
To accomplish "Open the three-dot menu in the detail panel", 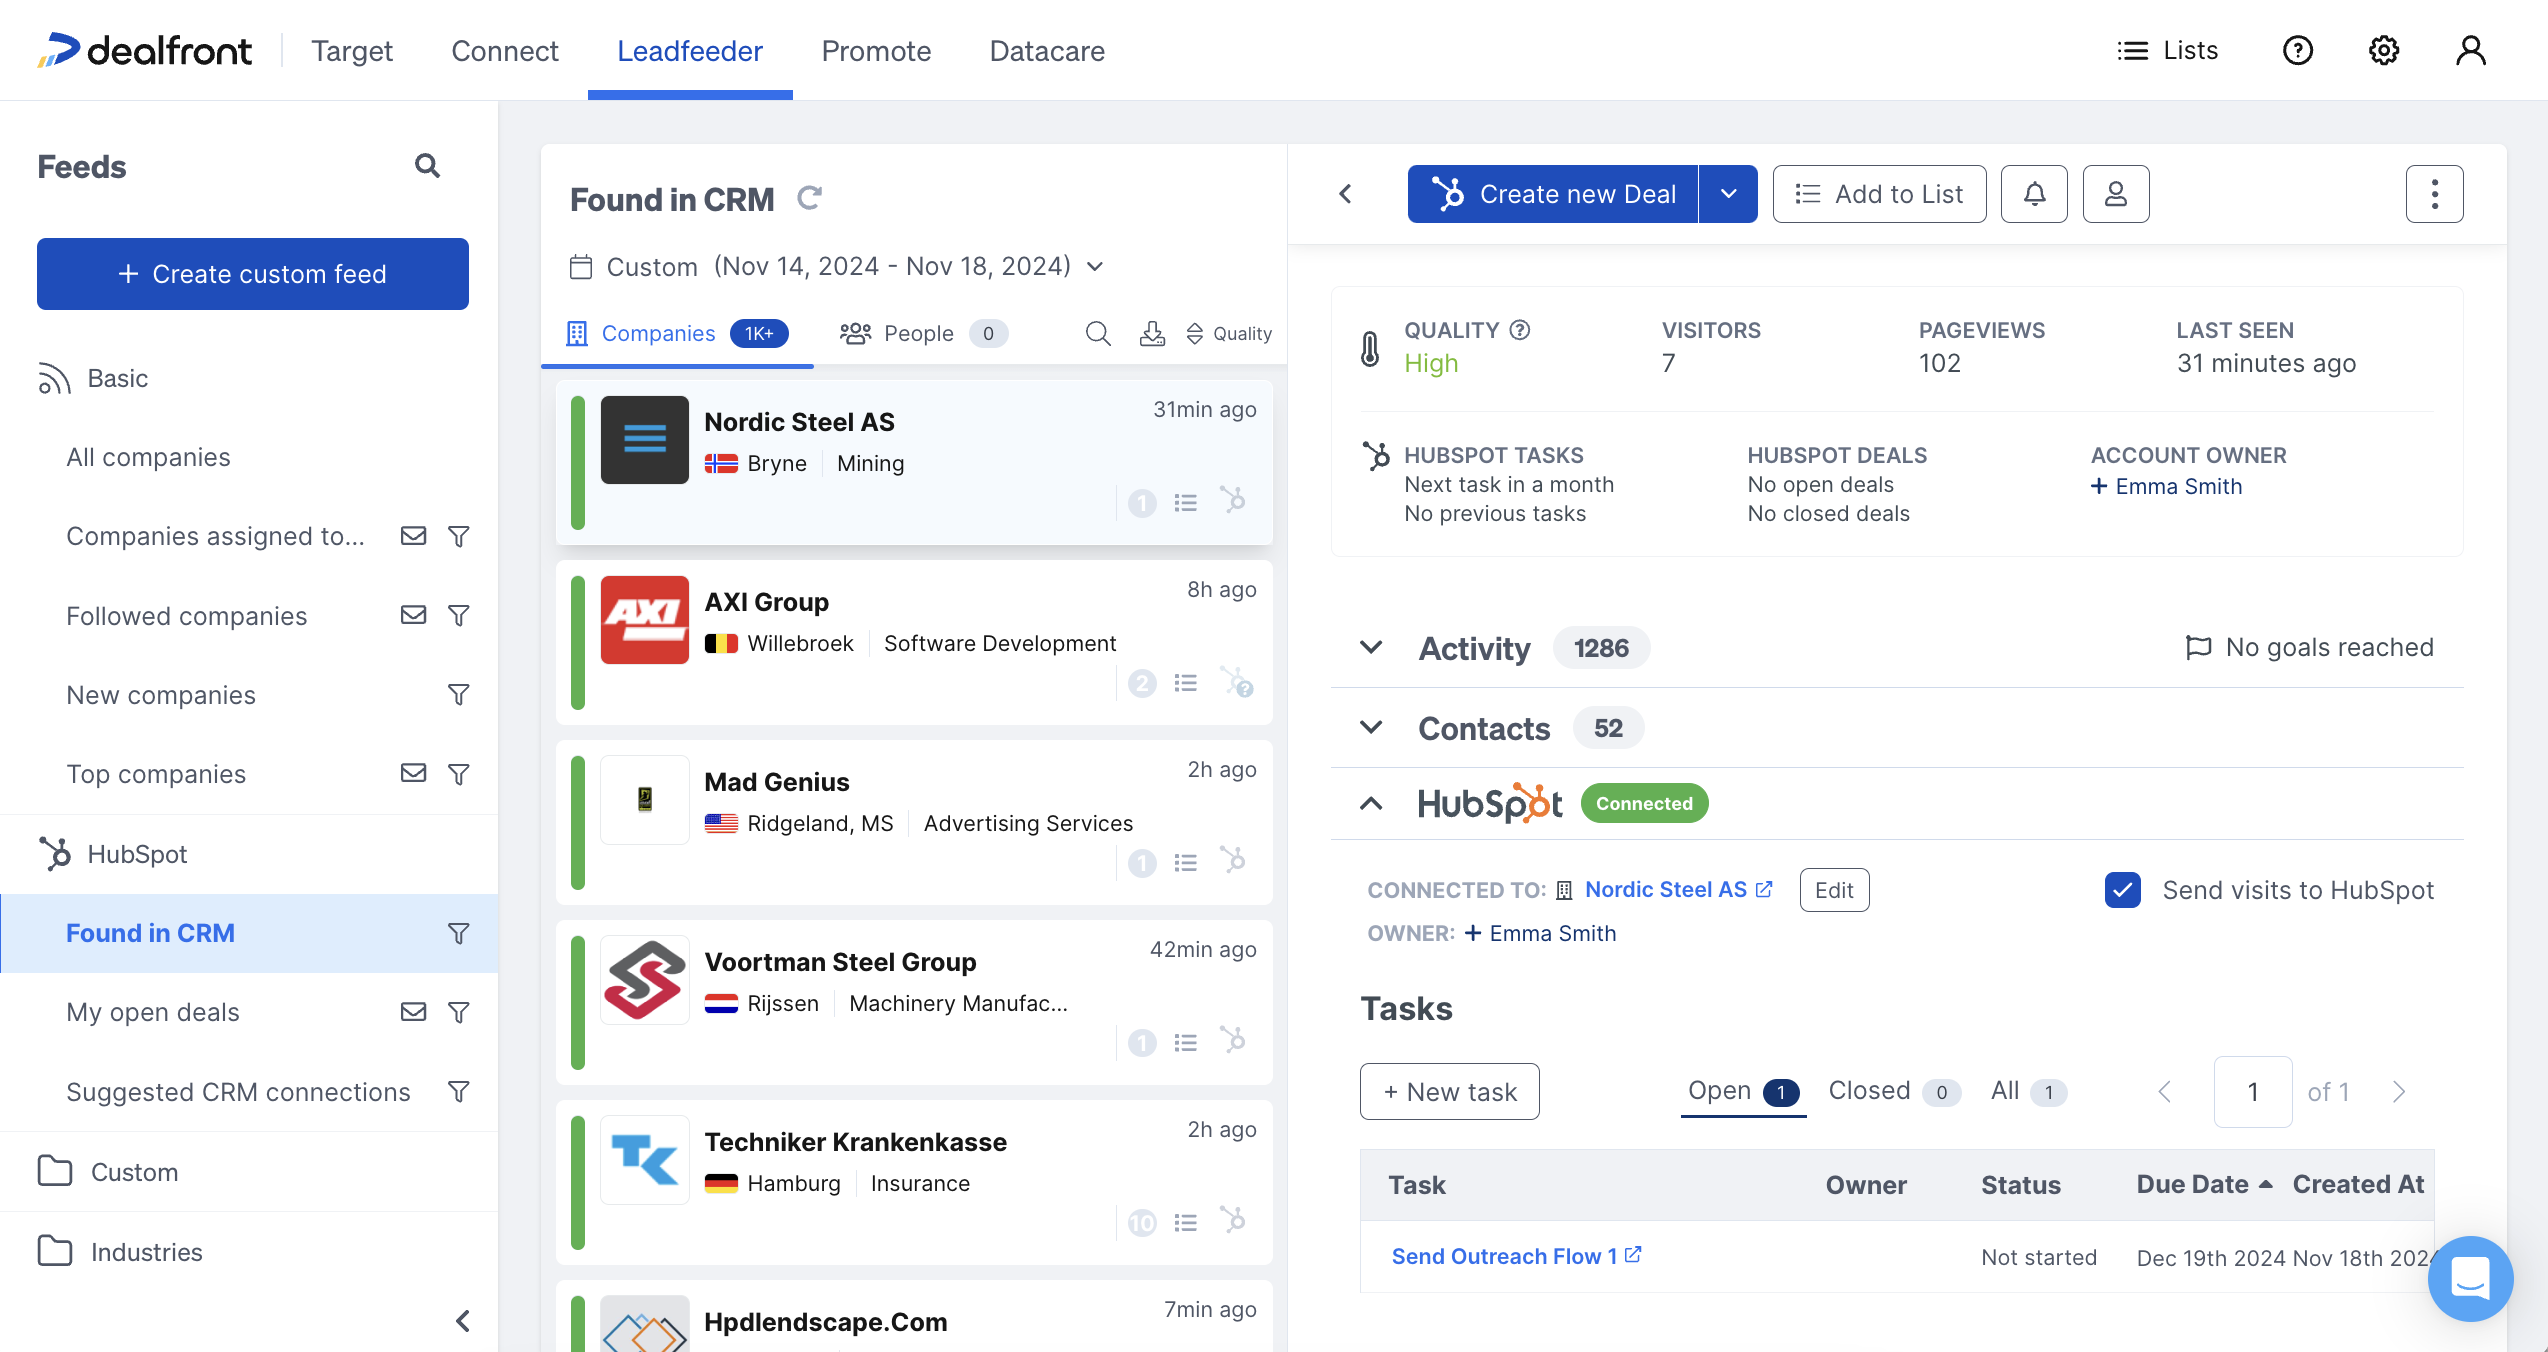I will (2434, 193).
